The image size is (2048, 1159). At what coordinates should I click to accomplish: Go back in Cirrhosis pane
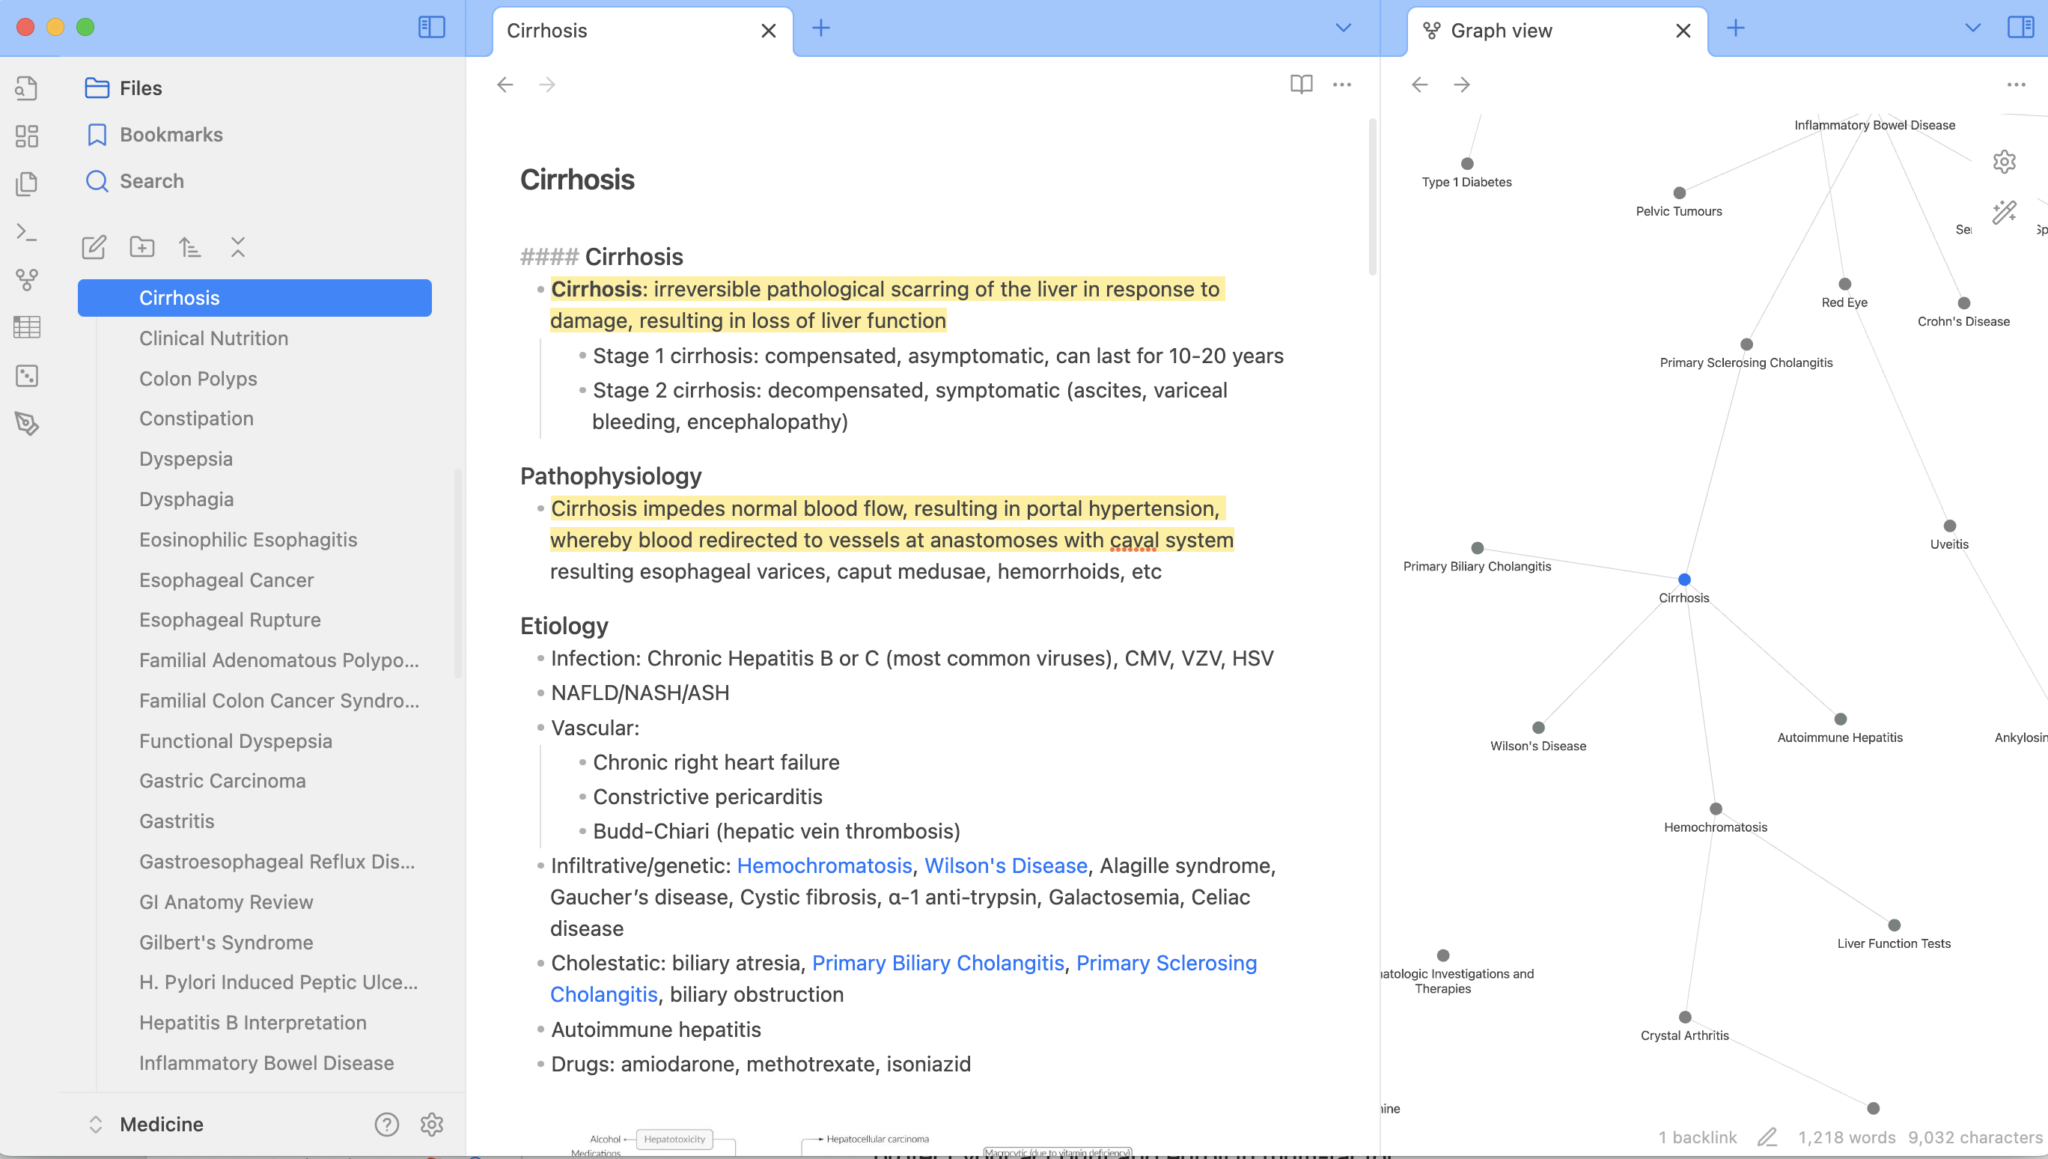pyautogui.click(x=505, y=85)
